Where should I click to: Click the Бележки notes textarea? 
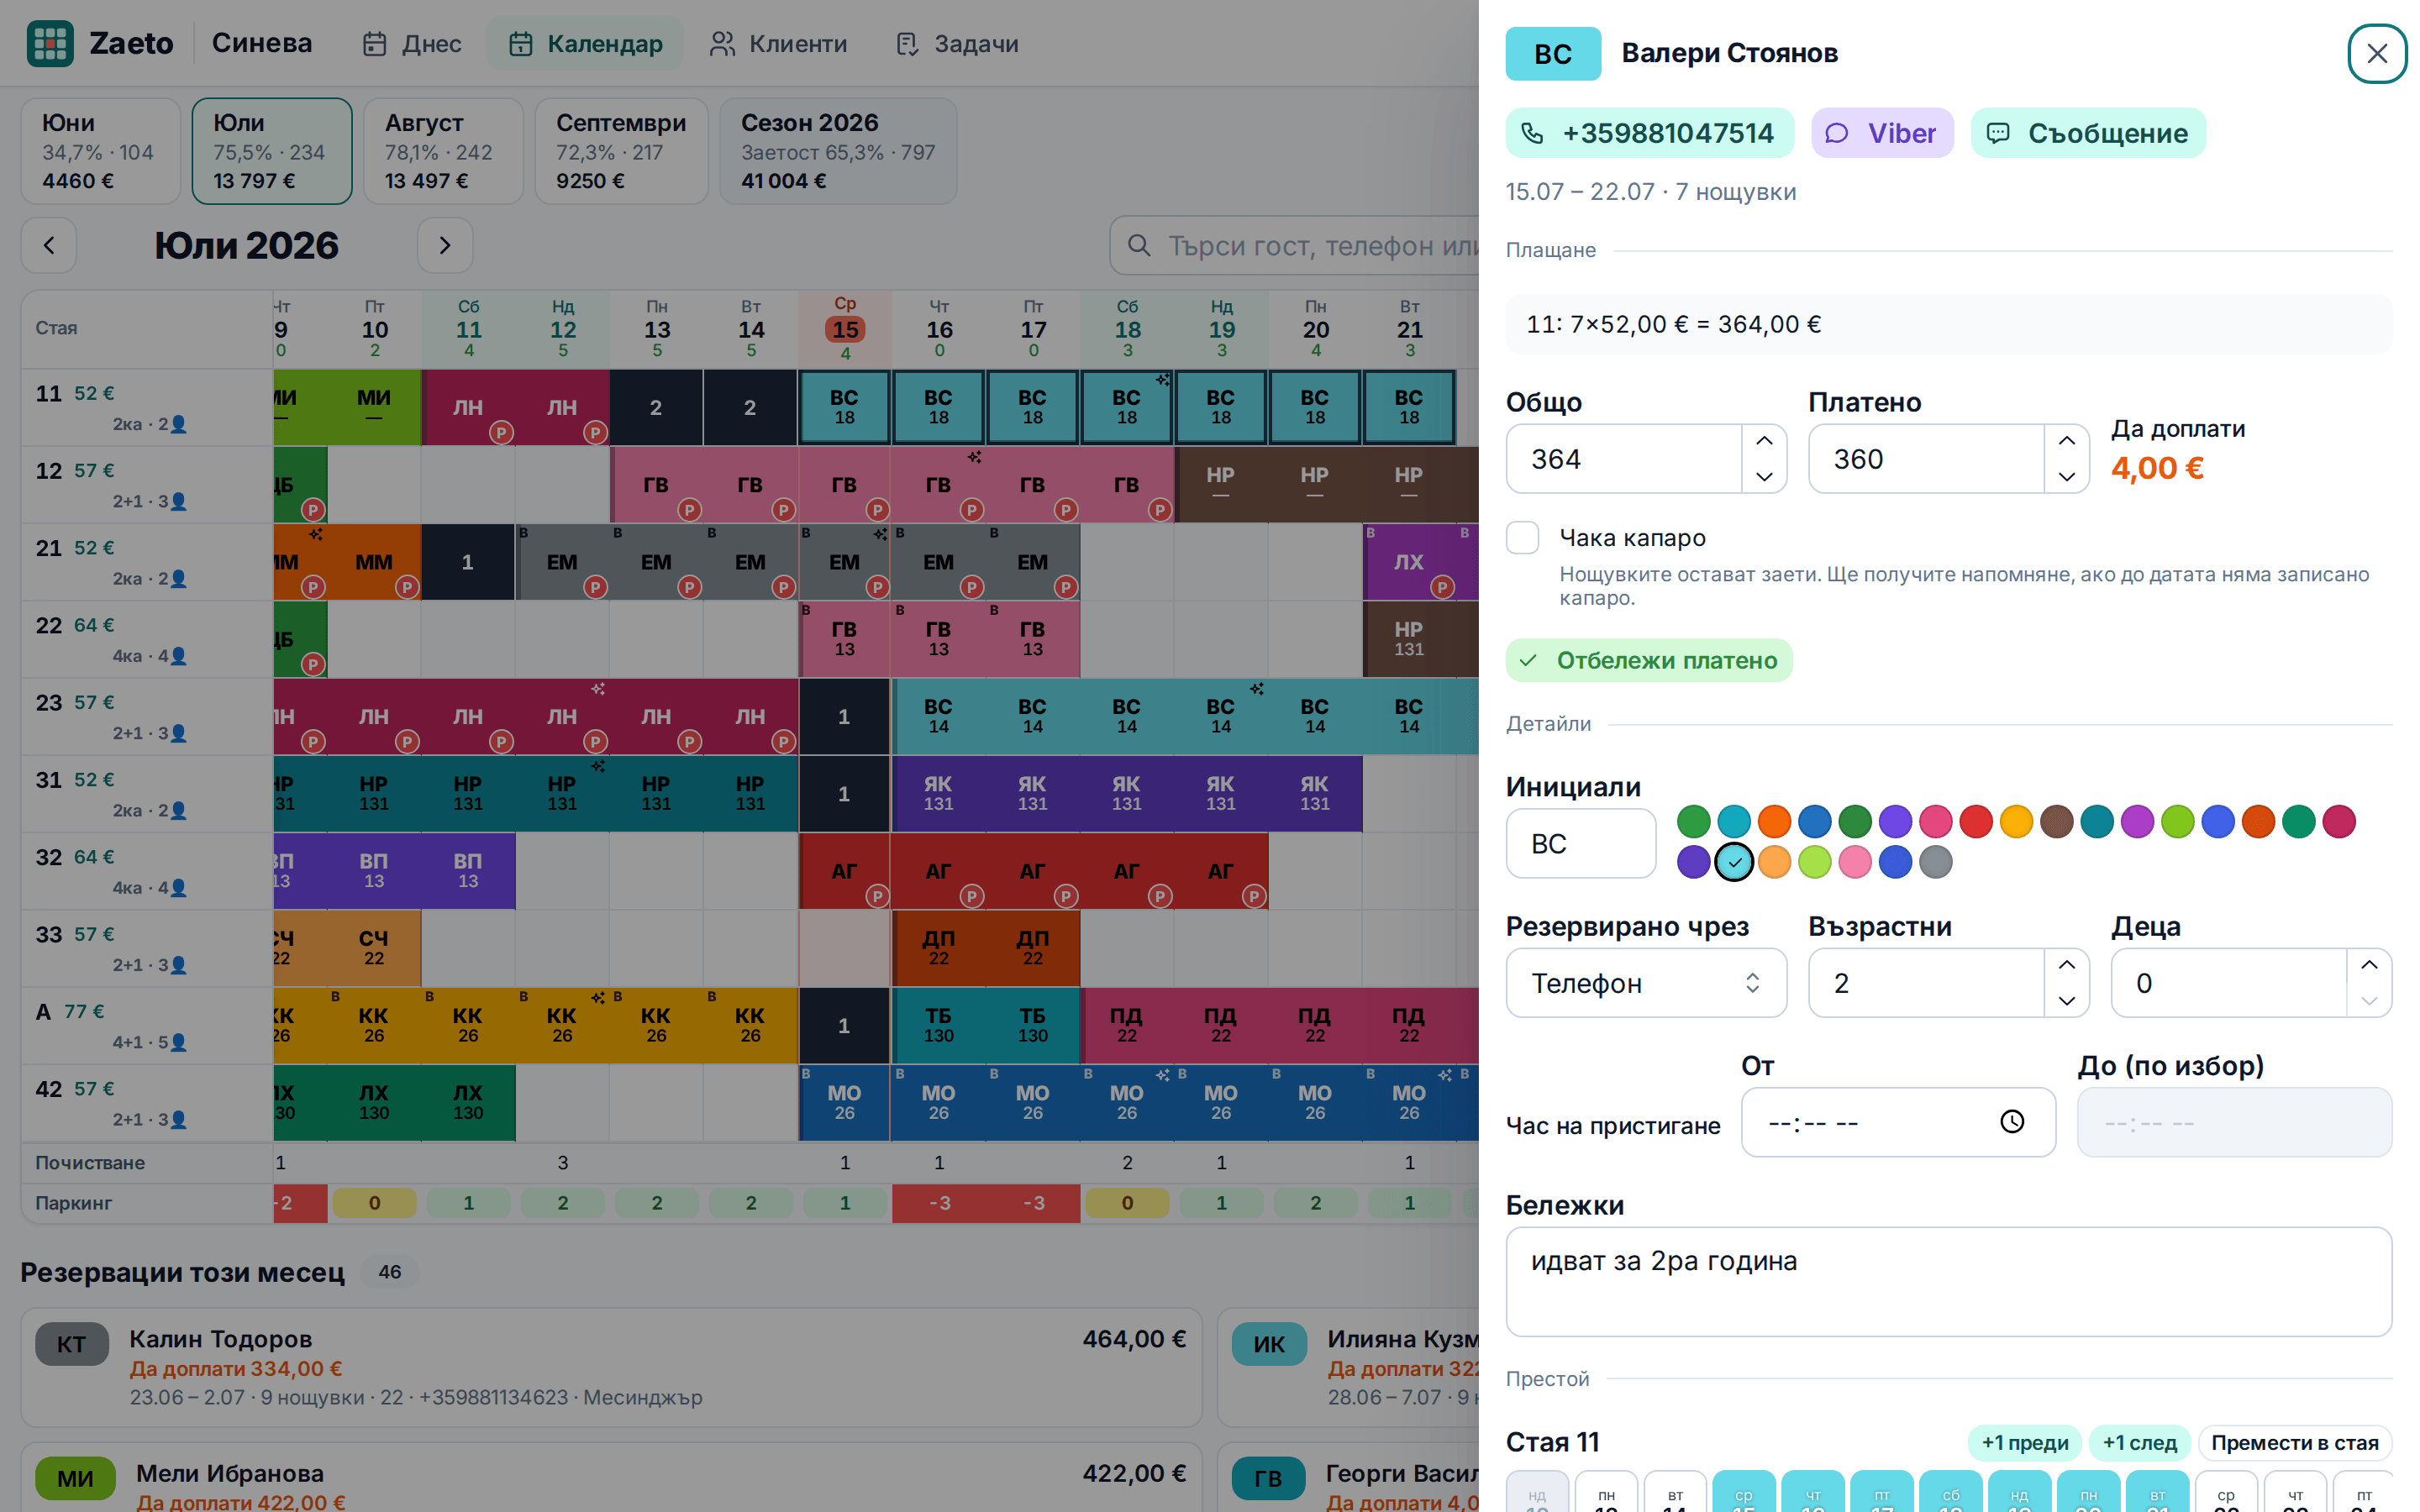click(x=1949, y=1282)
